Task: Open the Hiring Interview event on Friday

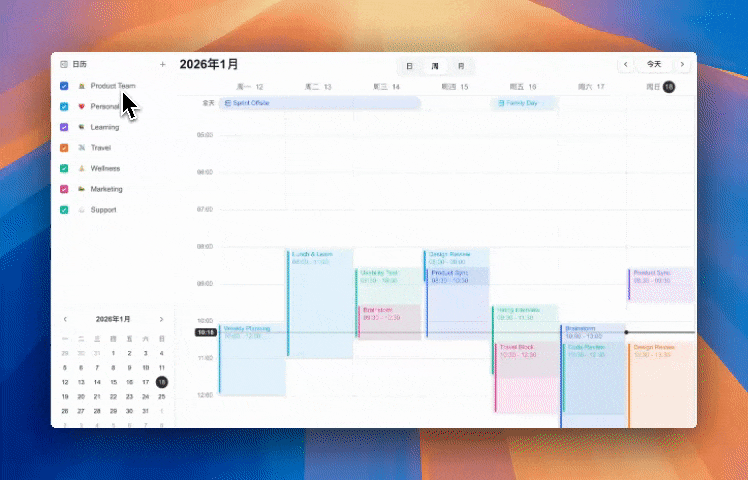Action: 525,323
